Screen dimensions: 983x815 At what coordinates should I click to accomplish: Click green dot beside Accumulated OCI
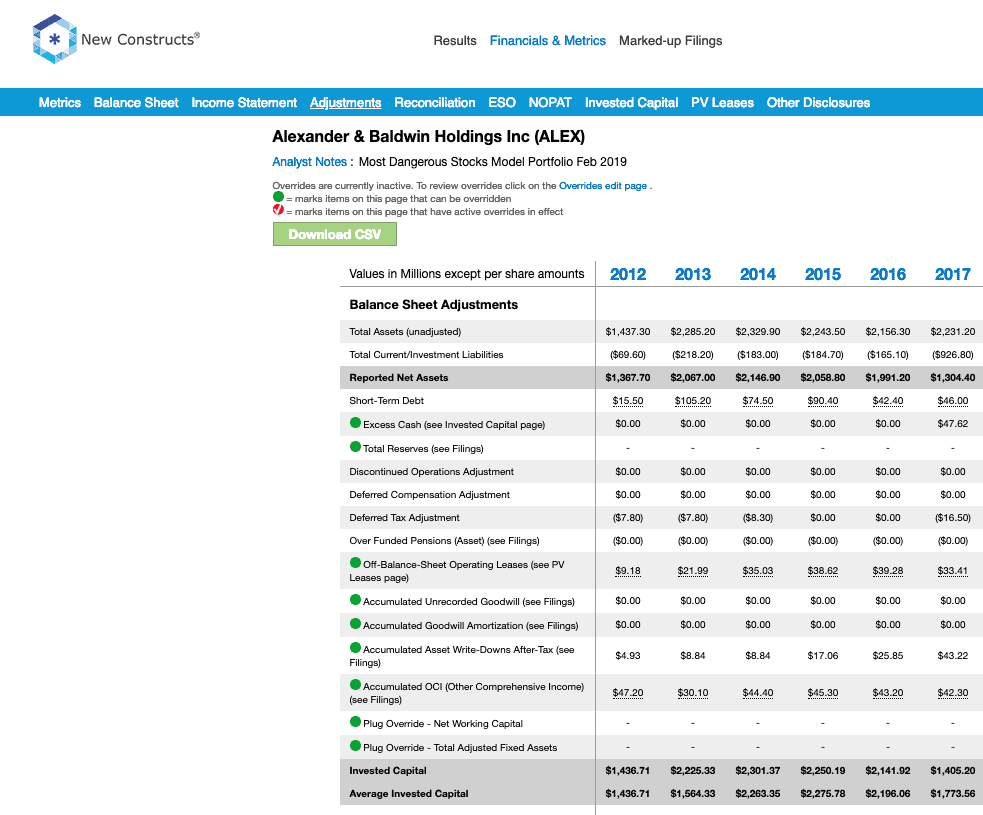355,685
